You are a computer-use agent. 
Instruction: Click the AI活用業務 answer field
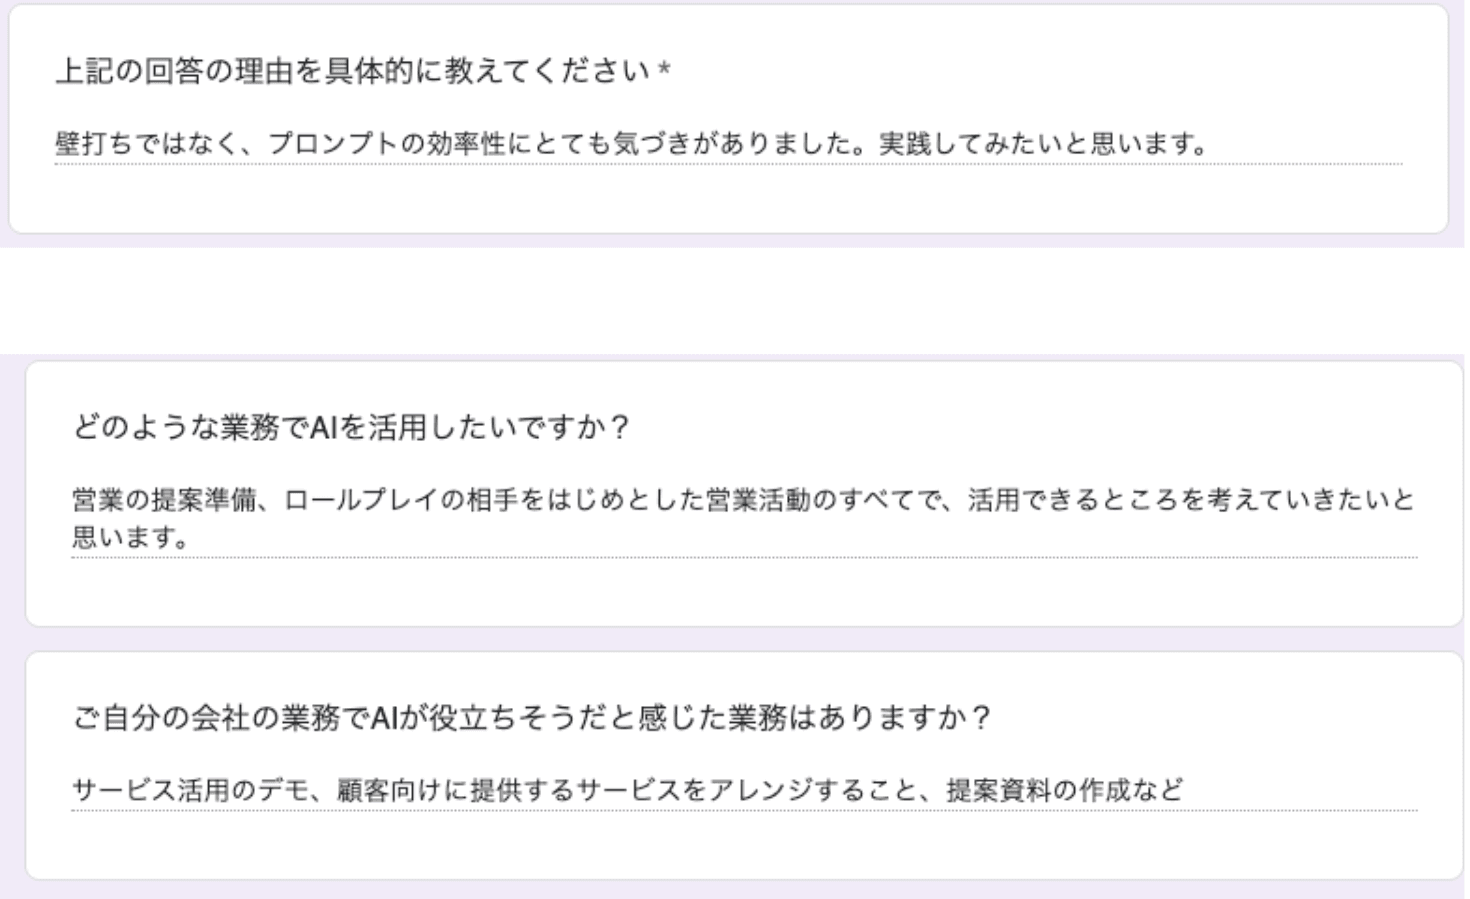(700, 520)
